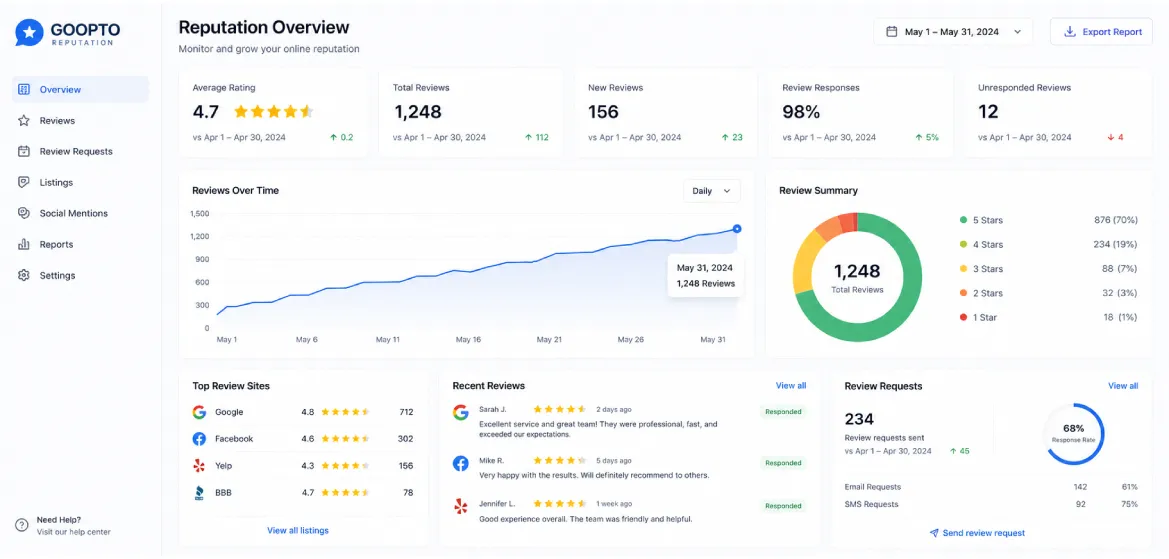This screenshot has width=1169, height=559.
Task: Click SMS Requests row label
Action: pos(872,505)
